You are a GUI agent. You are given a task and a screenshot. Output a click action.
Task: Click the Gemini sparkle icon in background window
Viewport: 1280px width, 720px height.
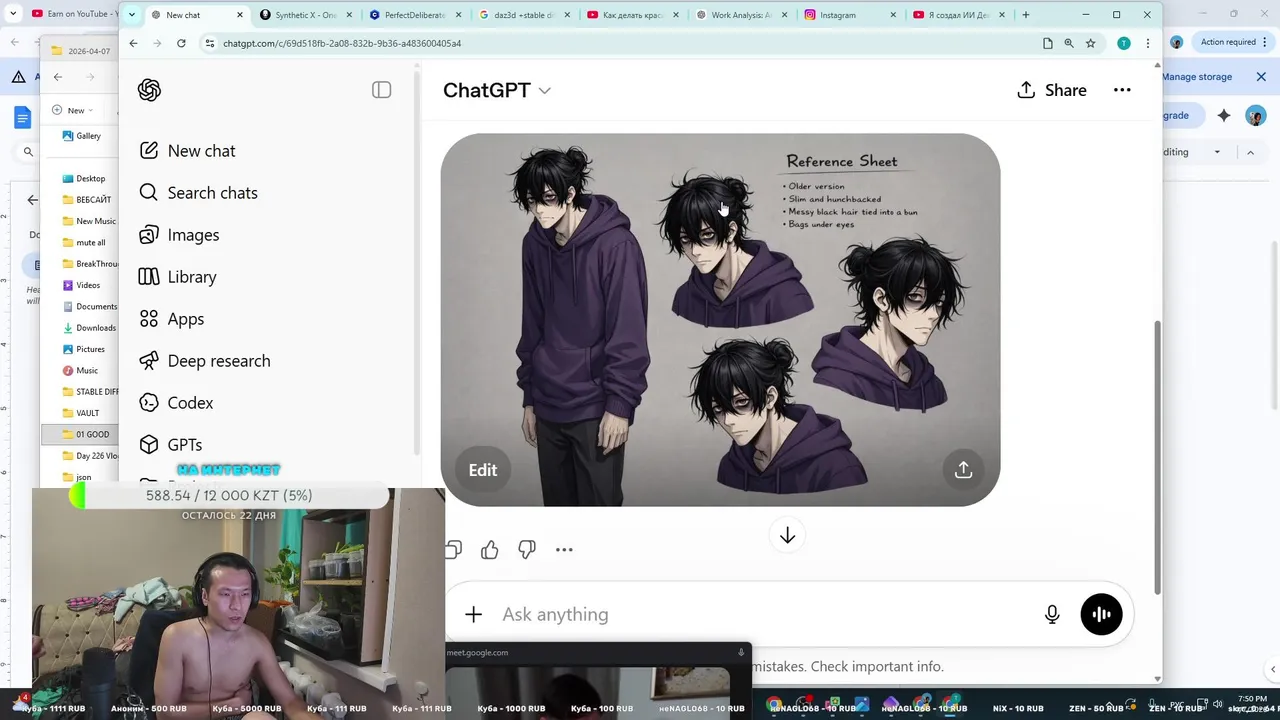[x=1224, y=116]
